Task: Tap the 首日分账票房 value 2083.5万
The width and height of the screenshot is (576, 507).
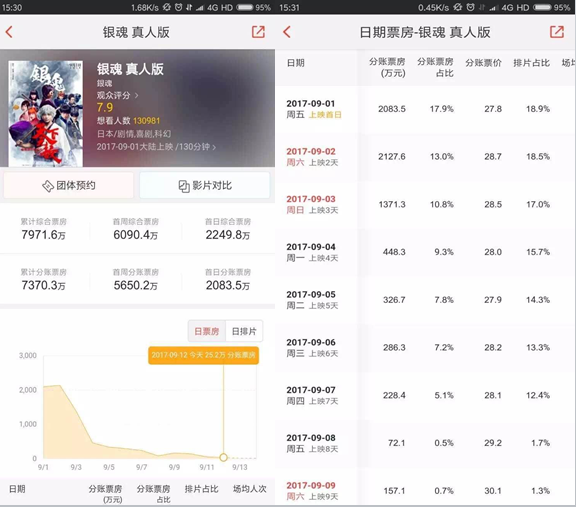Action: click(x=228, y=285)
